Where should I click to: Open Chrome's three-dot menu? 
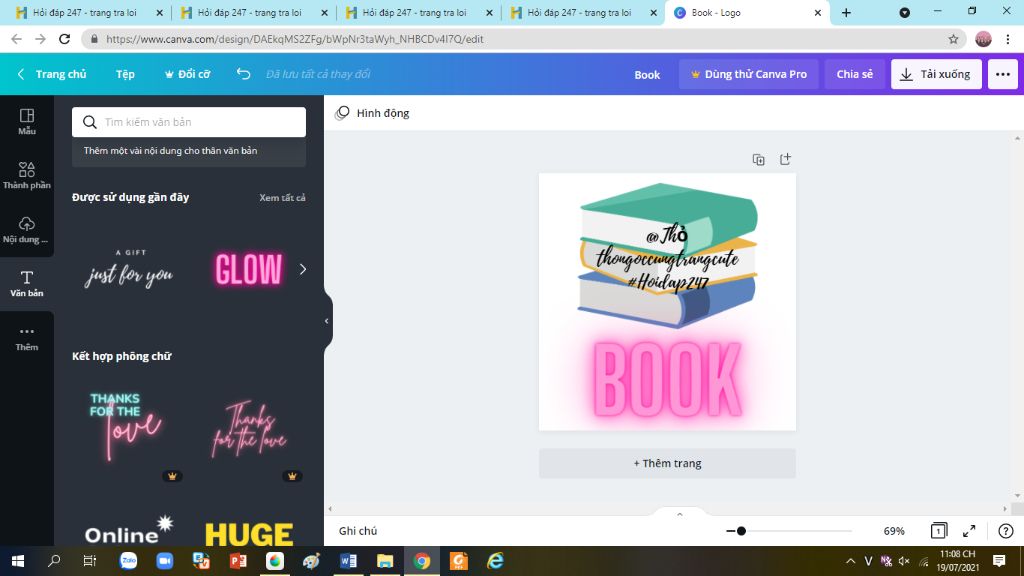(x=1008, y=39)
